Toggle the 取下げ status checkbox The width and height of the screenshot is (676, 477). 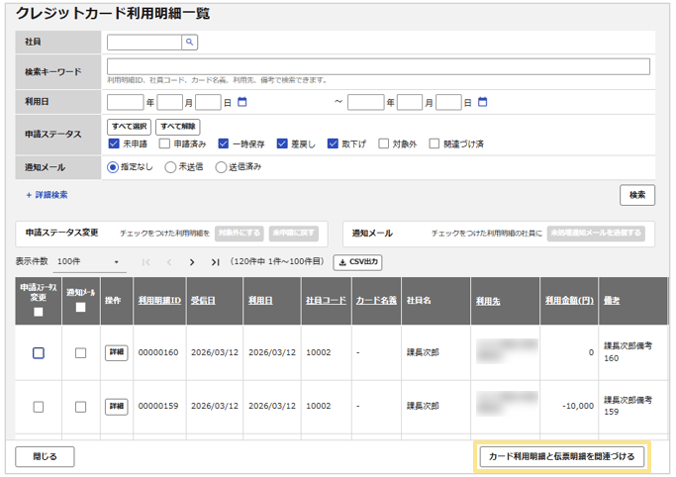coord(333,144)
